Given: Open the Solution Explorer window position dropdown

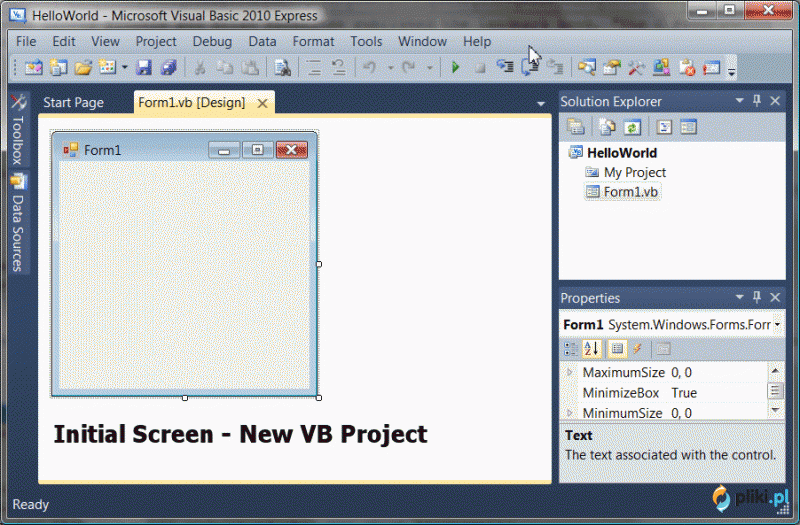Looking at the screenshot, I should point(739,101).
